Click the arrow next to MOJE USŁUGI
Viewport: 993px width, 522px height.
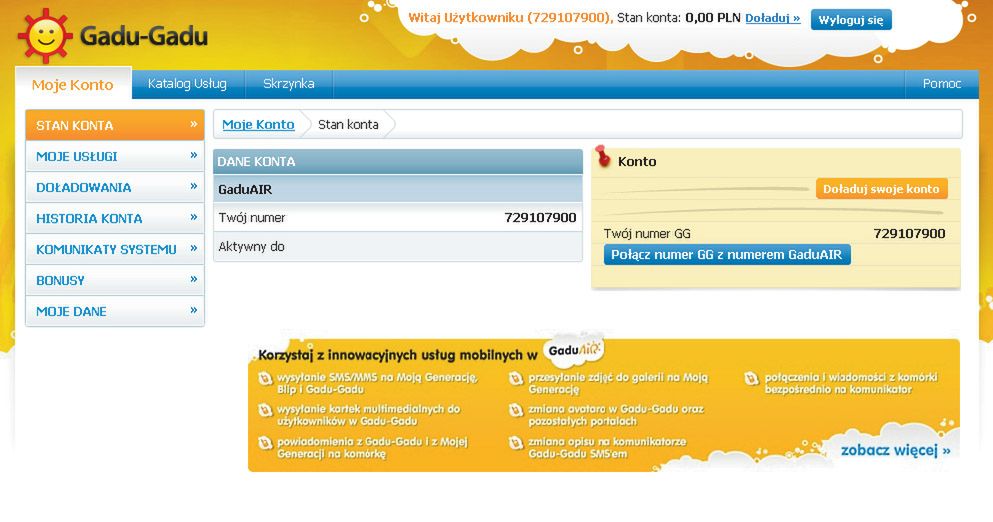194,155
